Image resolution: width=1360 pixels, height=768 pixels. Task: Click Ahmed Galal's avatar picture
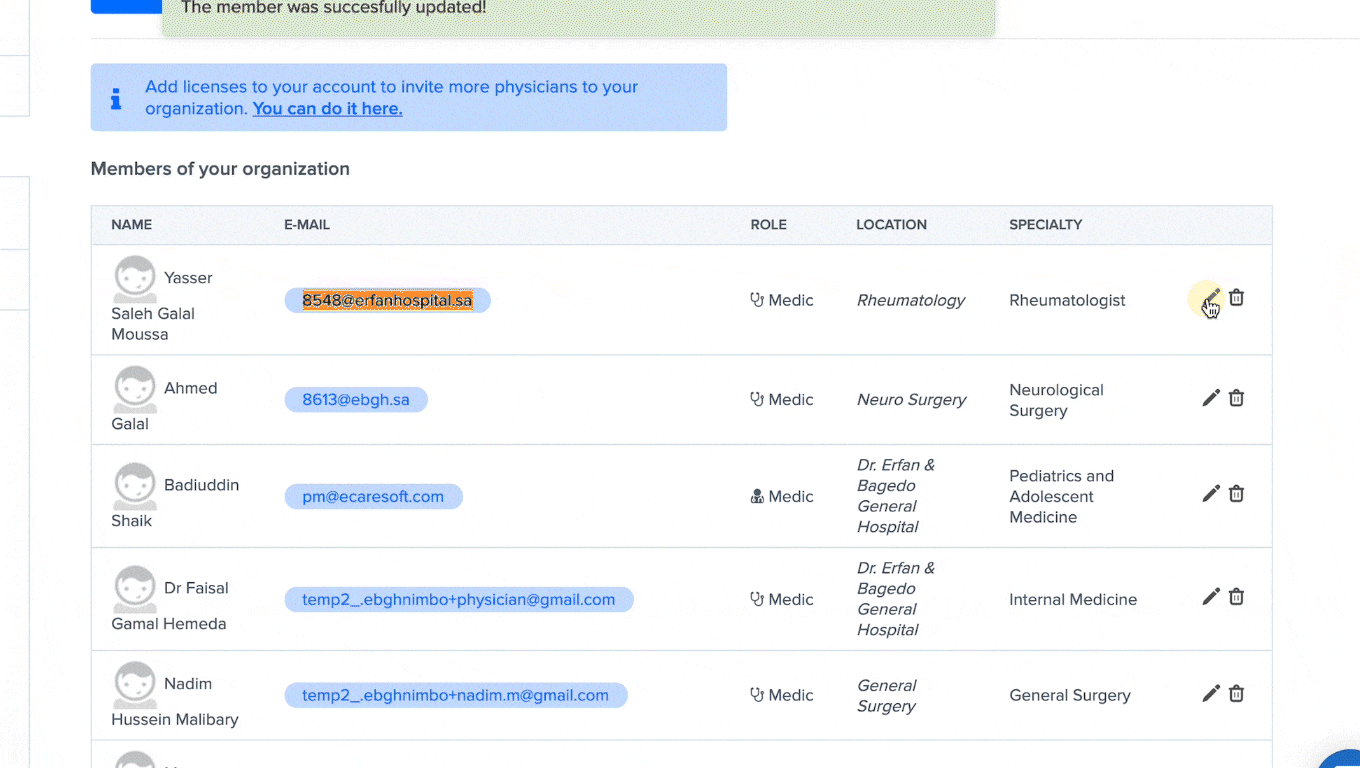(x=135, y=389)
